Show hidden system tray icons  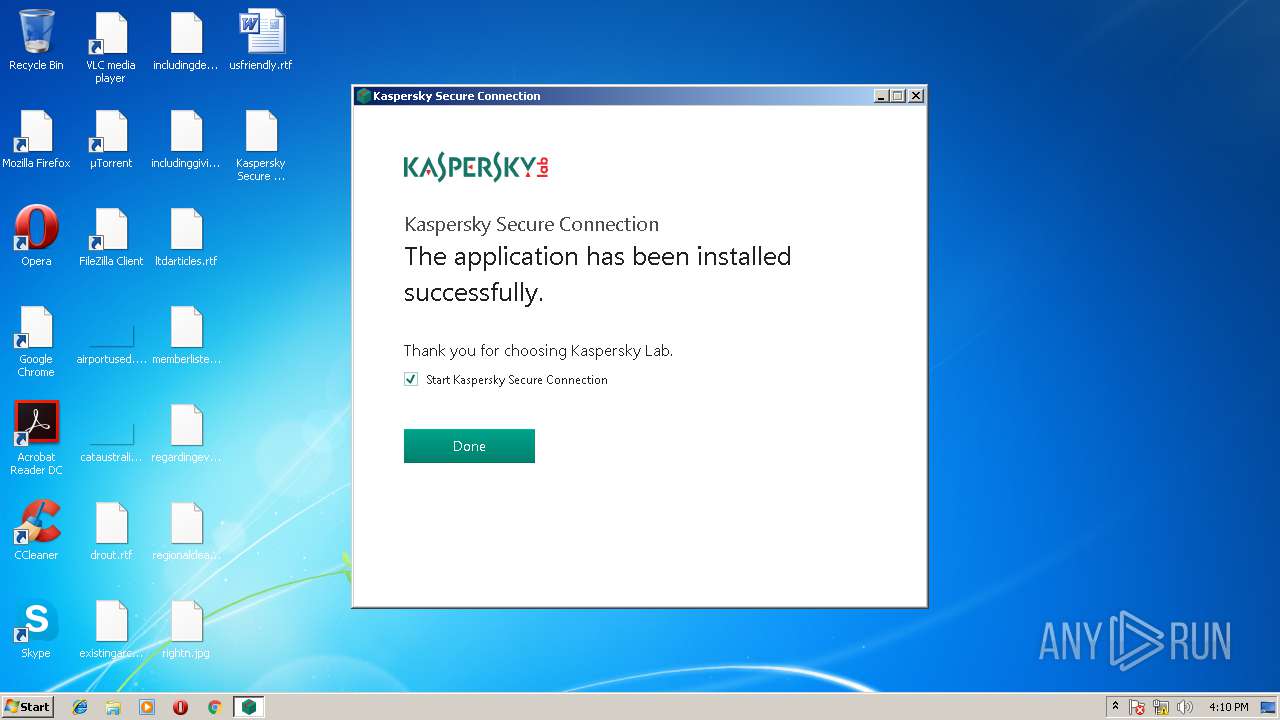click(1115, 706)
